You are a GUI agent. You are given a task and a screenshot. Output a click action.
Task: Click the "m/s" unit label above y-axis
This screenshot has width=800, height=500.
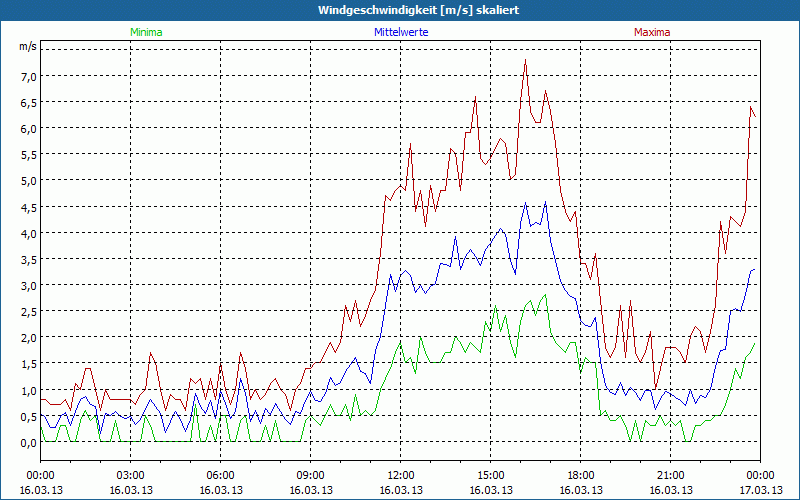tap(27, 46)
